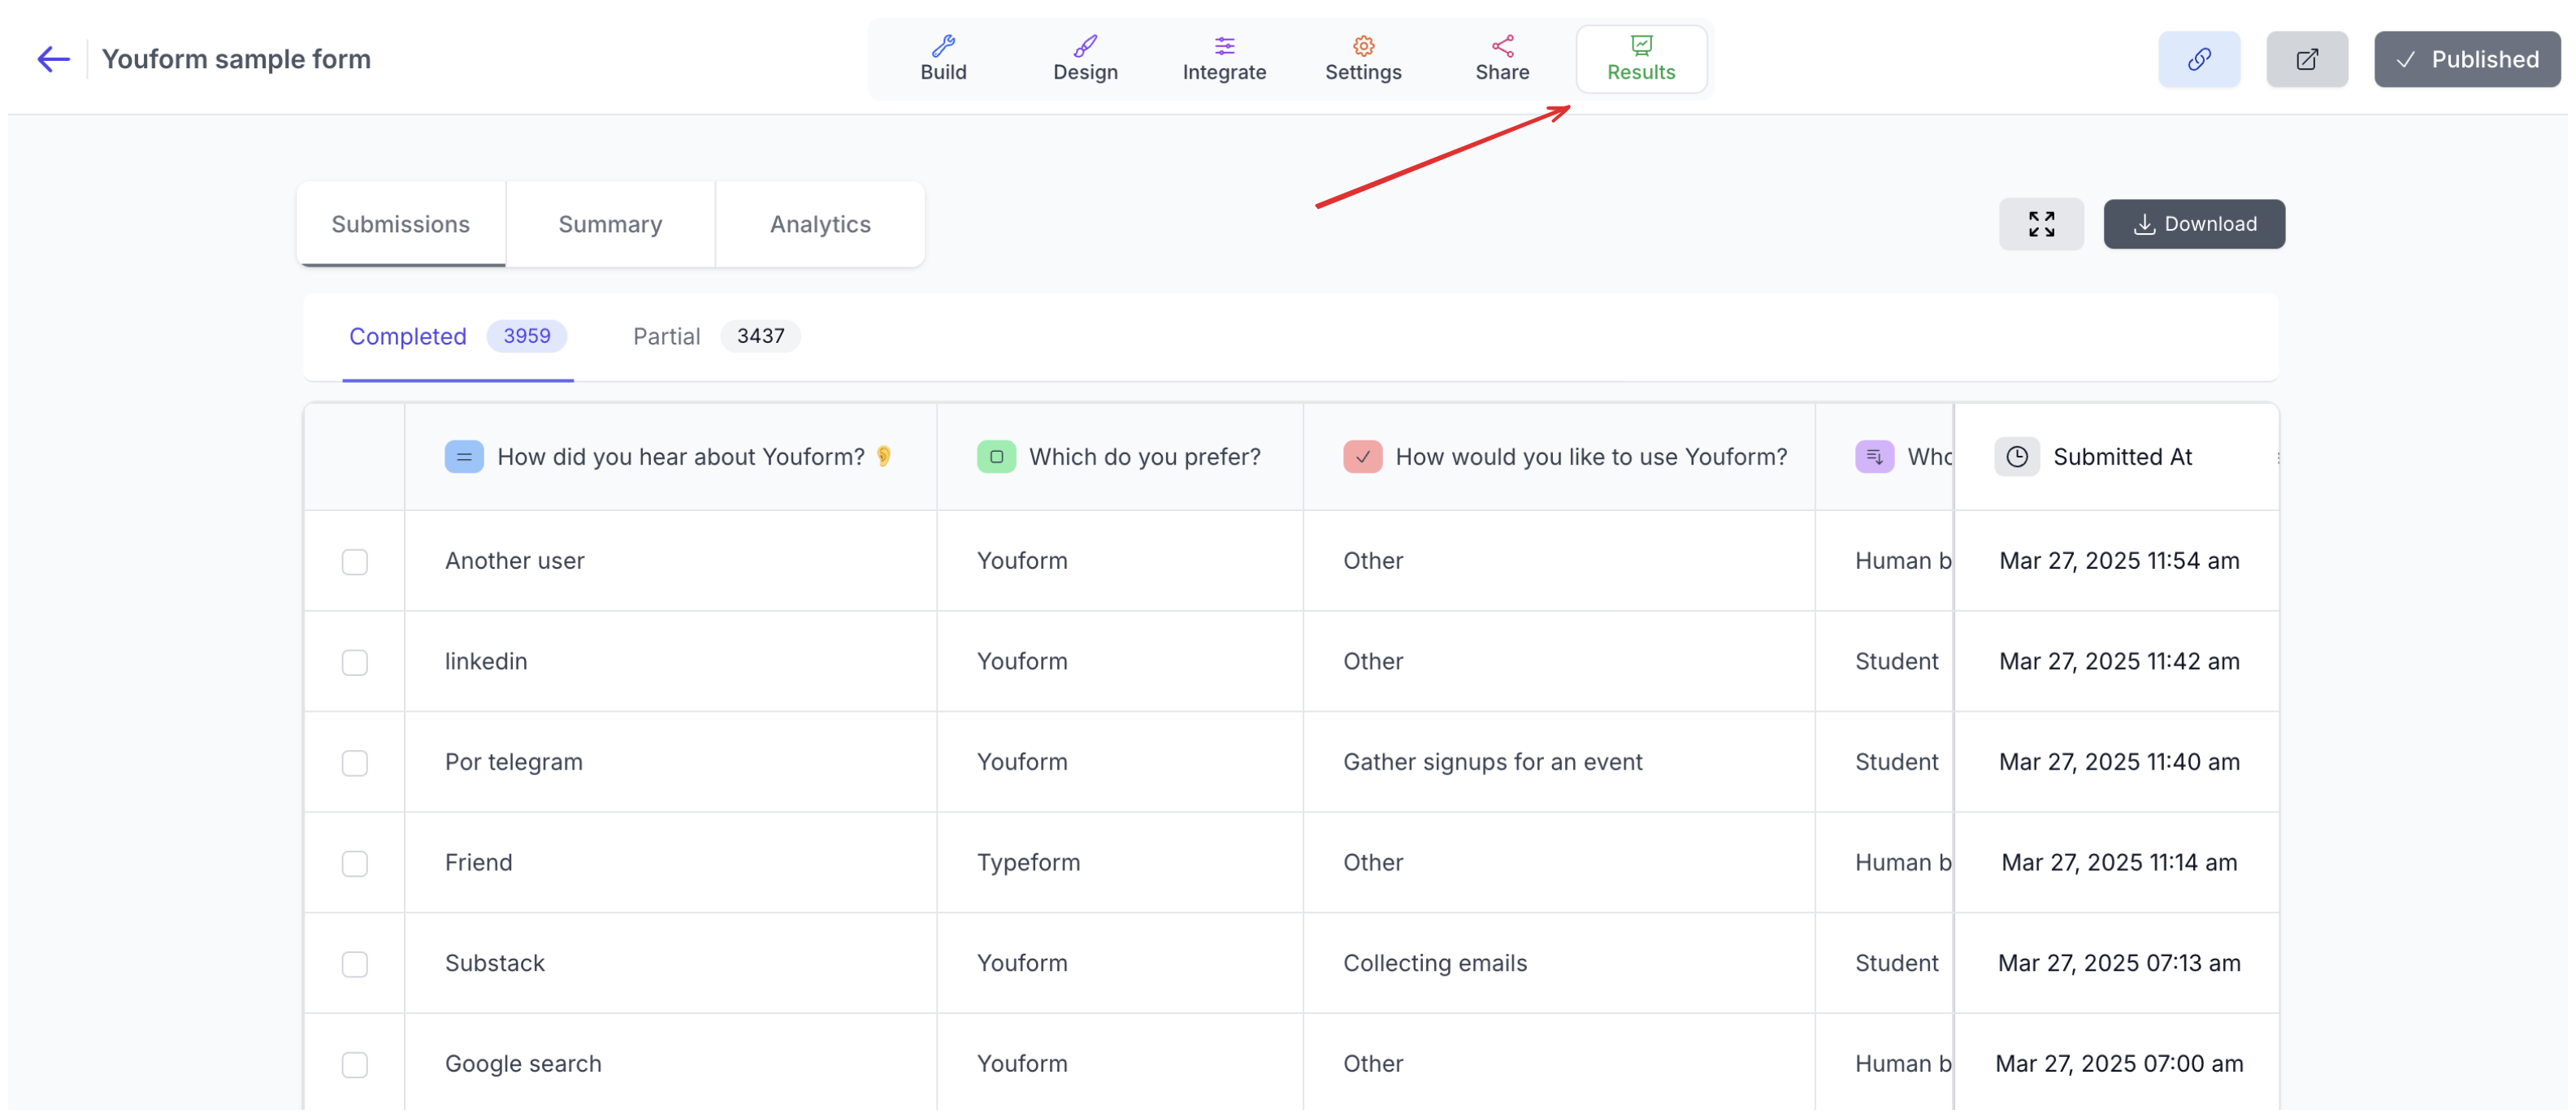This screenshot has height=1118, width=2576.
Task: Click the 'Which do you prefer?' column header
Action: coord(1120,457)
